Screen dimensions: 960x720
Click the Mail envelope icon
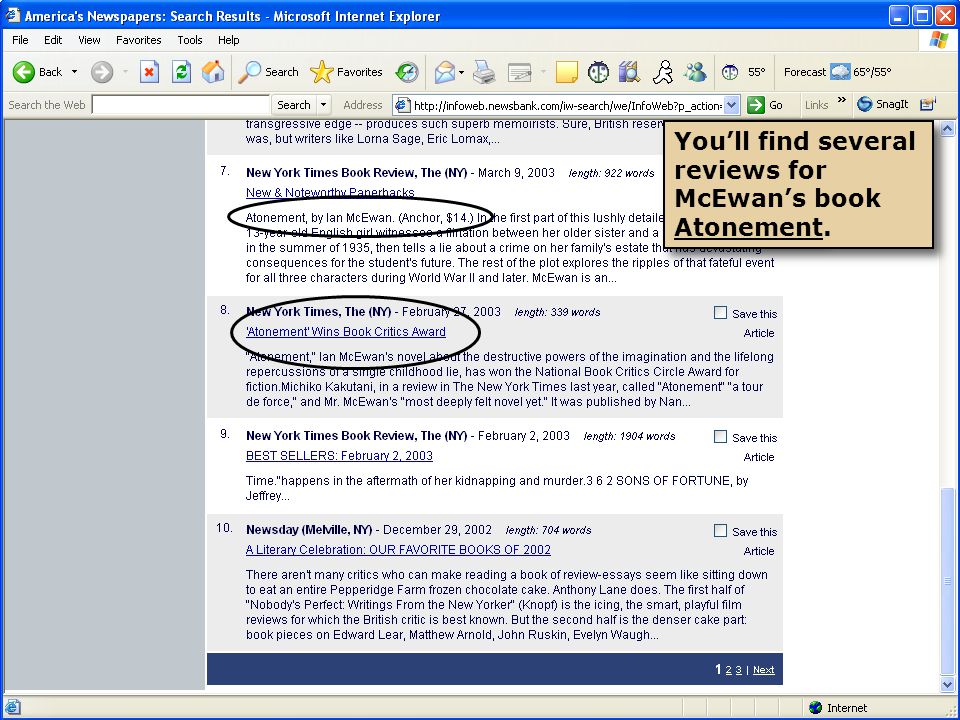(444, 72)
